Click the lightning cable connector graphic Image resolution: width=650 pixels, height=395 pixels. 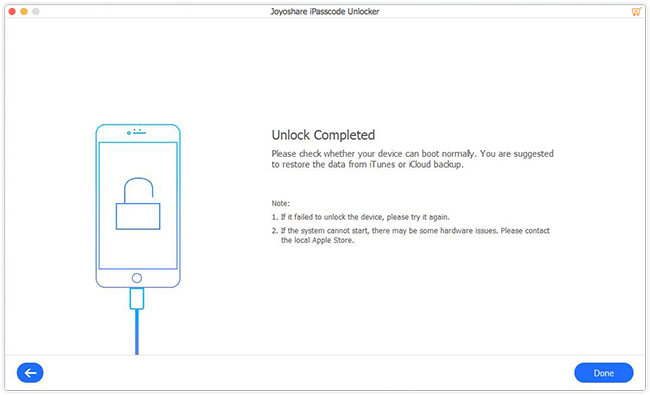[137, 298]
